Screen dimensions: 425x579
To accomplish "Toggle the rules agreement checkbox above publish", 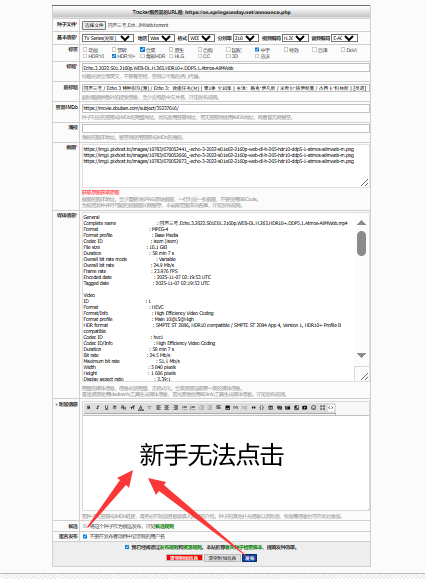I will tap(127, 547).
